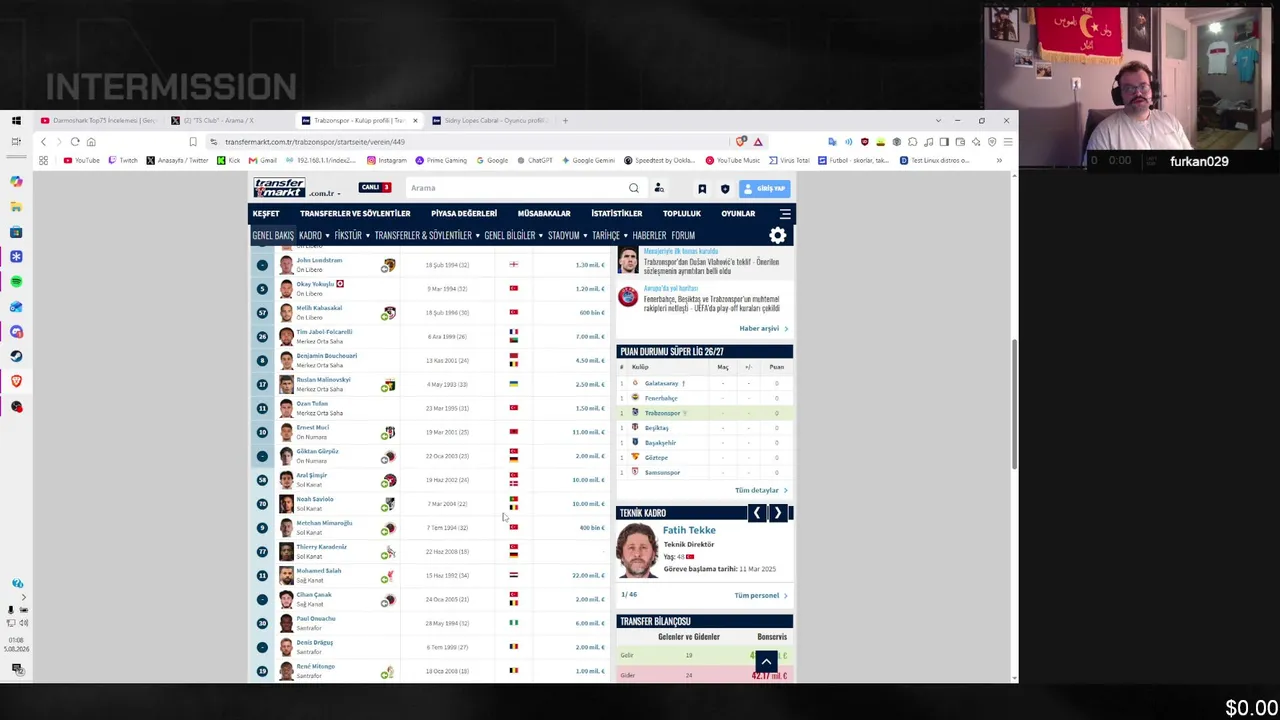Open the Gmail bookmark
This screenshot has width=1280, height=720.
(263, 160)
